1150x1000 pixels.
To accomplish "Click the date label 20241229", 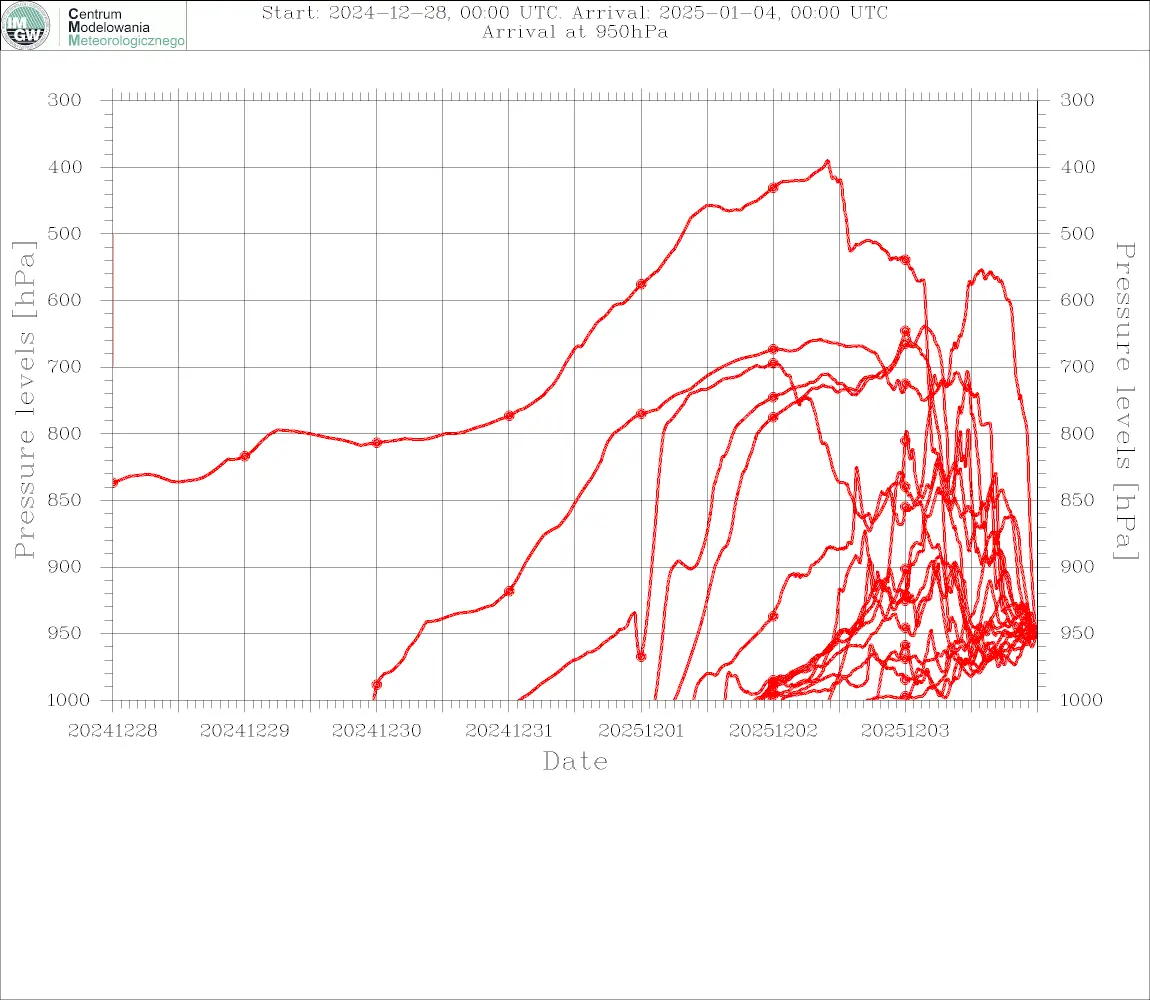I will click(x=245, y=731).
